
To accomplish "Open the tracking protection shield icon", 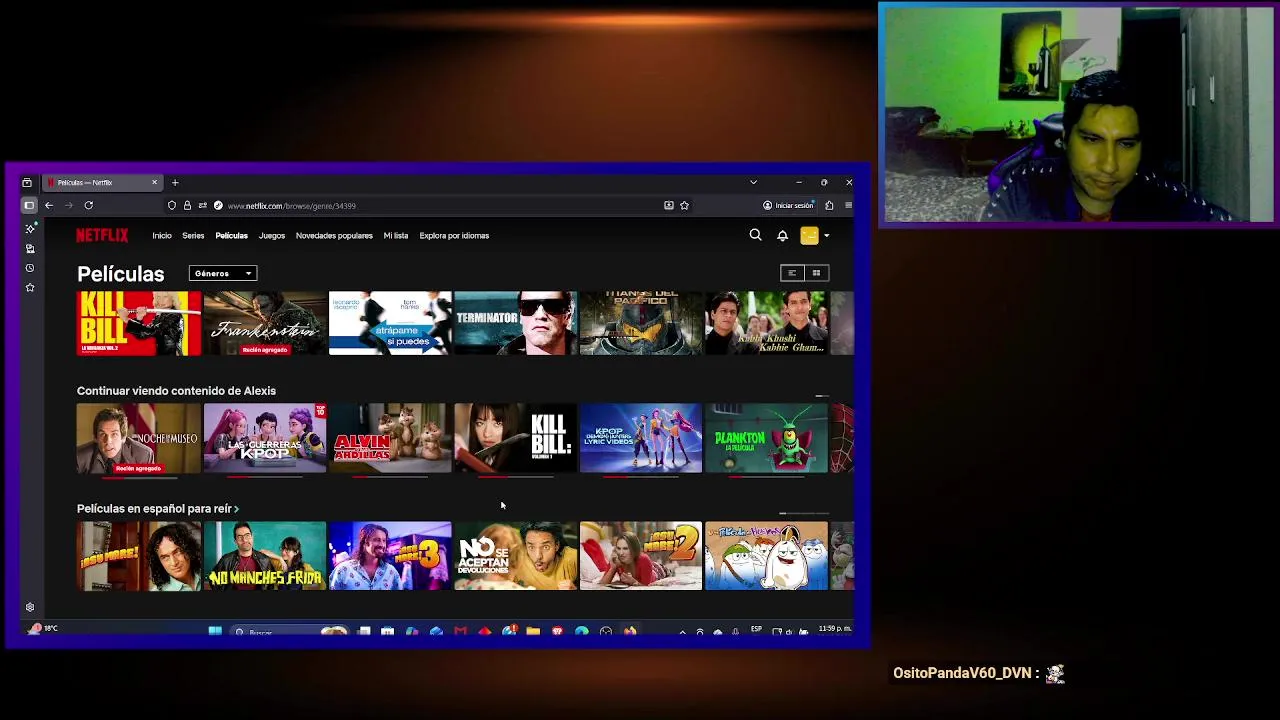I will [x=172, y=205].
